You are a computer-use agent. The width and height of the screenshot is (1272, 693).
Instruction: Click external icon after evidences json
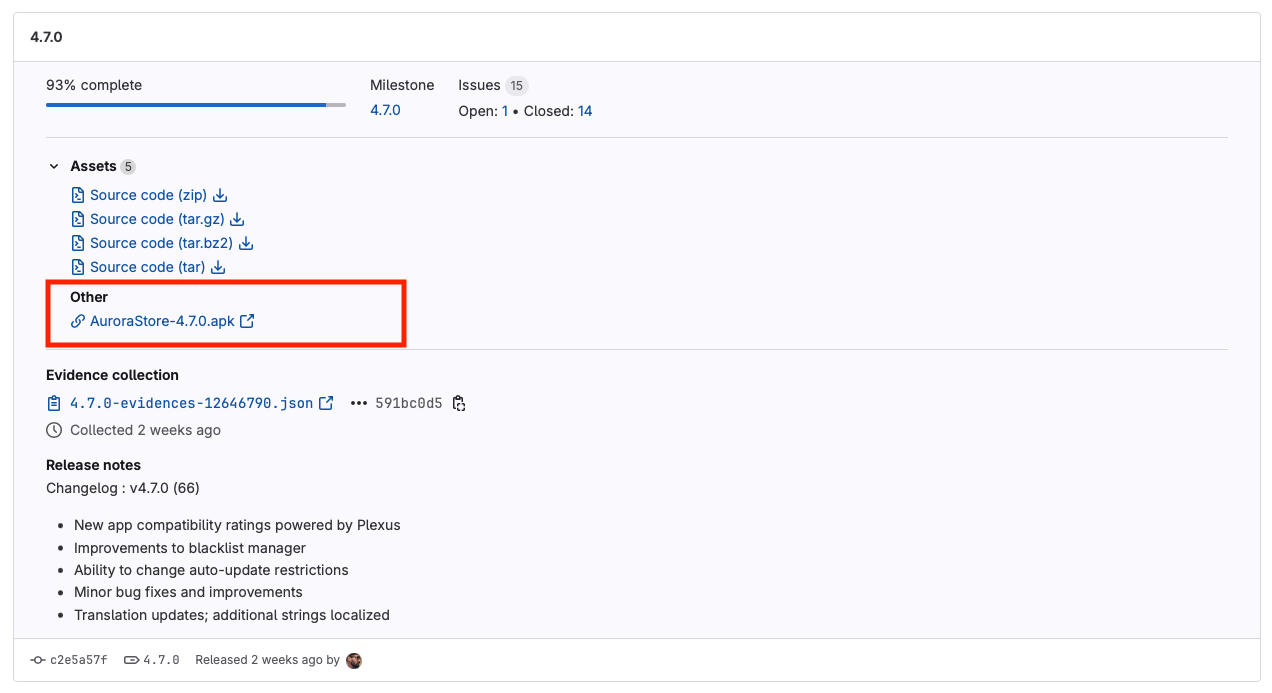tap(326, 403)
